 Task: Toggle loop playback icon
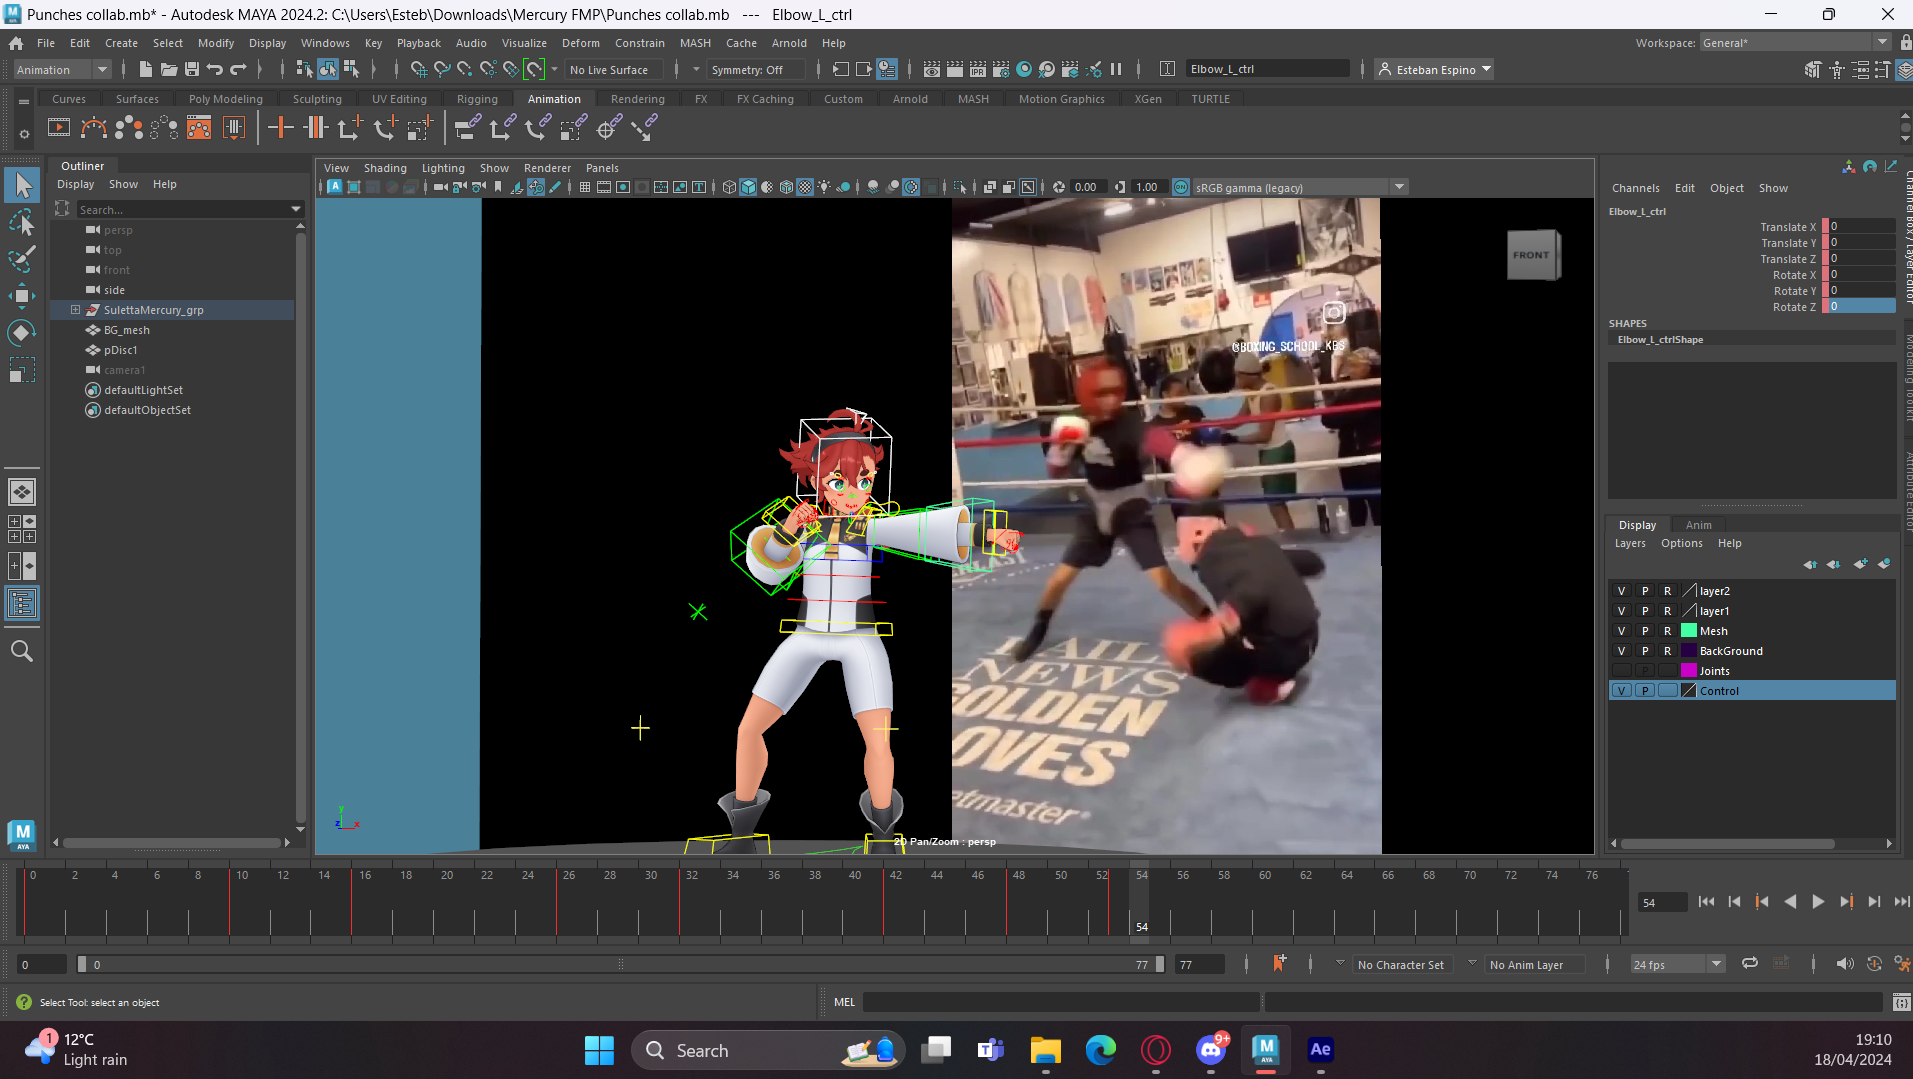(1750, 964)
